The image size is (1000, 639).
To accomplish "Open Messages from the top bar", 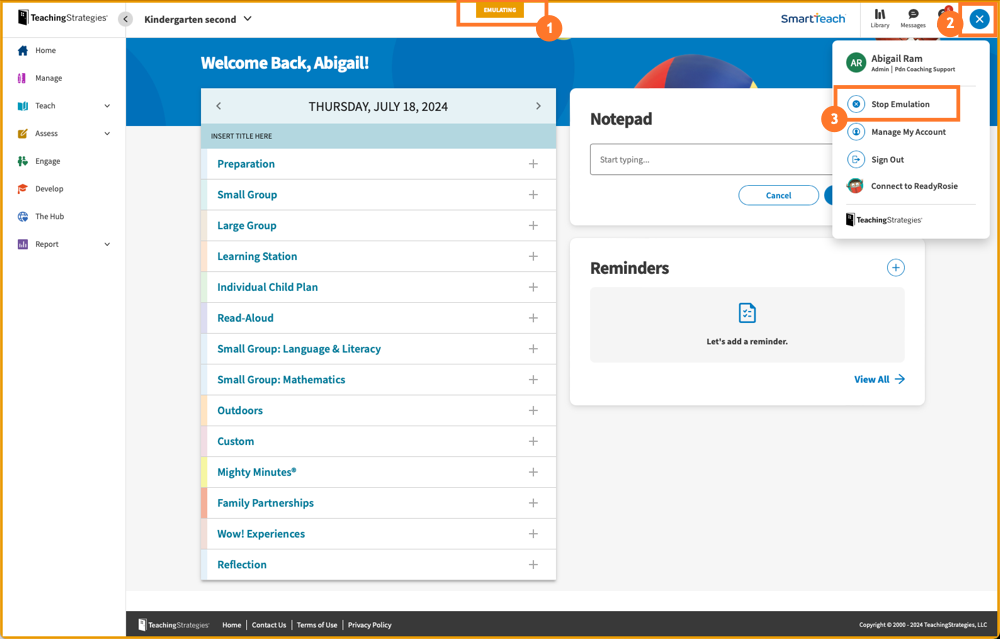I will (913, 18).
